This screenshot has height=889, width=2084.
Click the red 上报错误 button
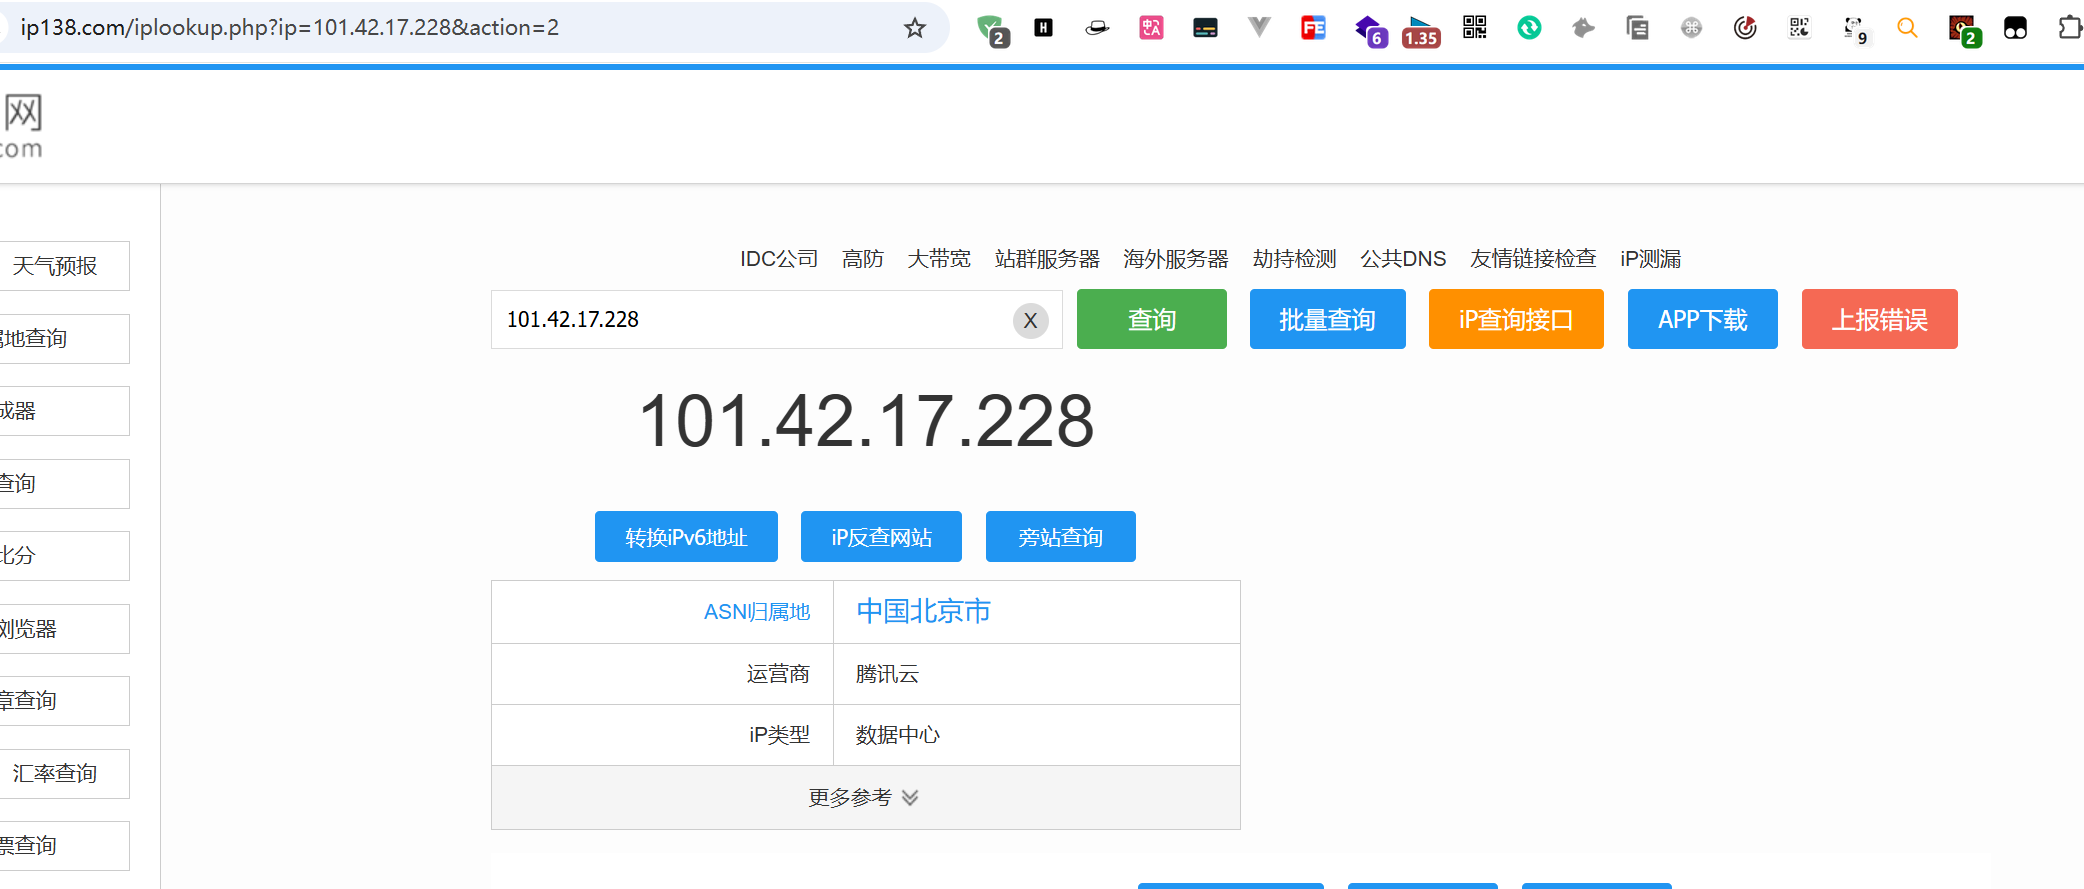pos(1878,320)
